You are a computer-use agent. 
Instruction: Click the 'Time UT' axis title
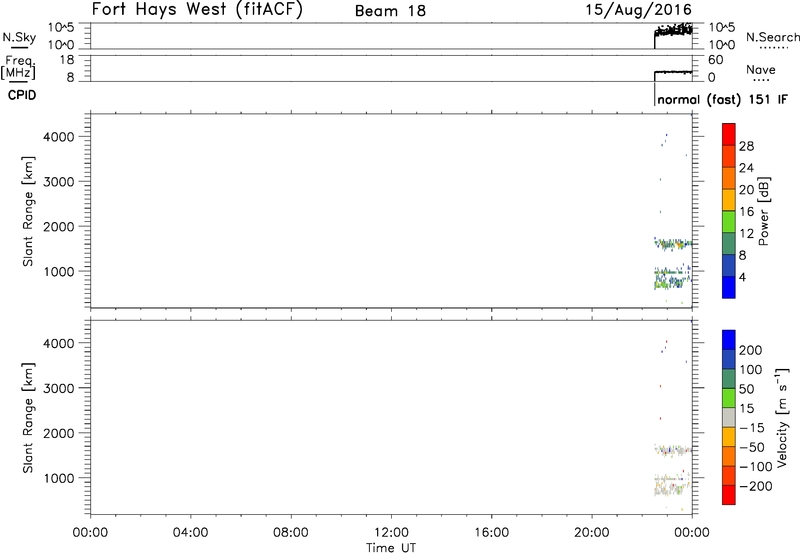[x=391, y=548]
